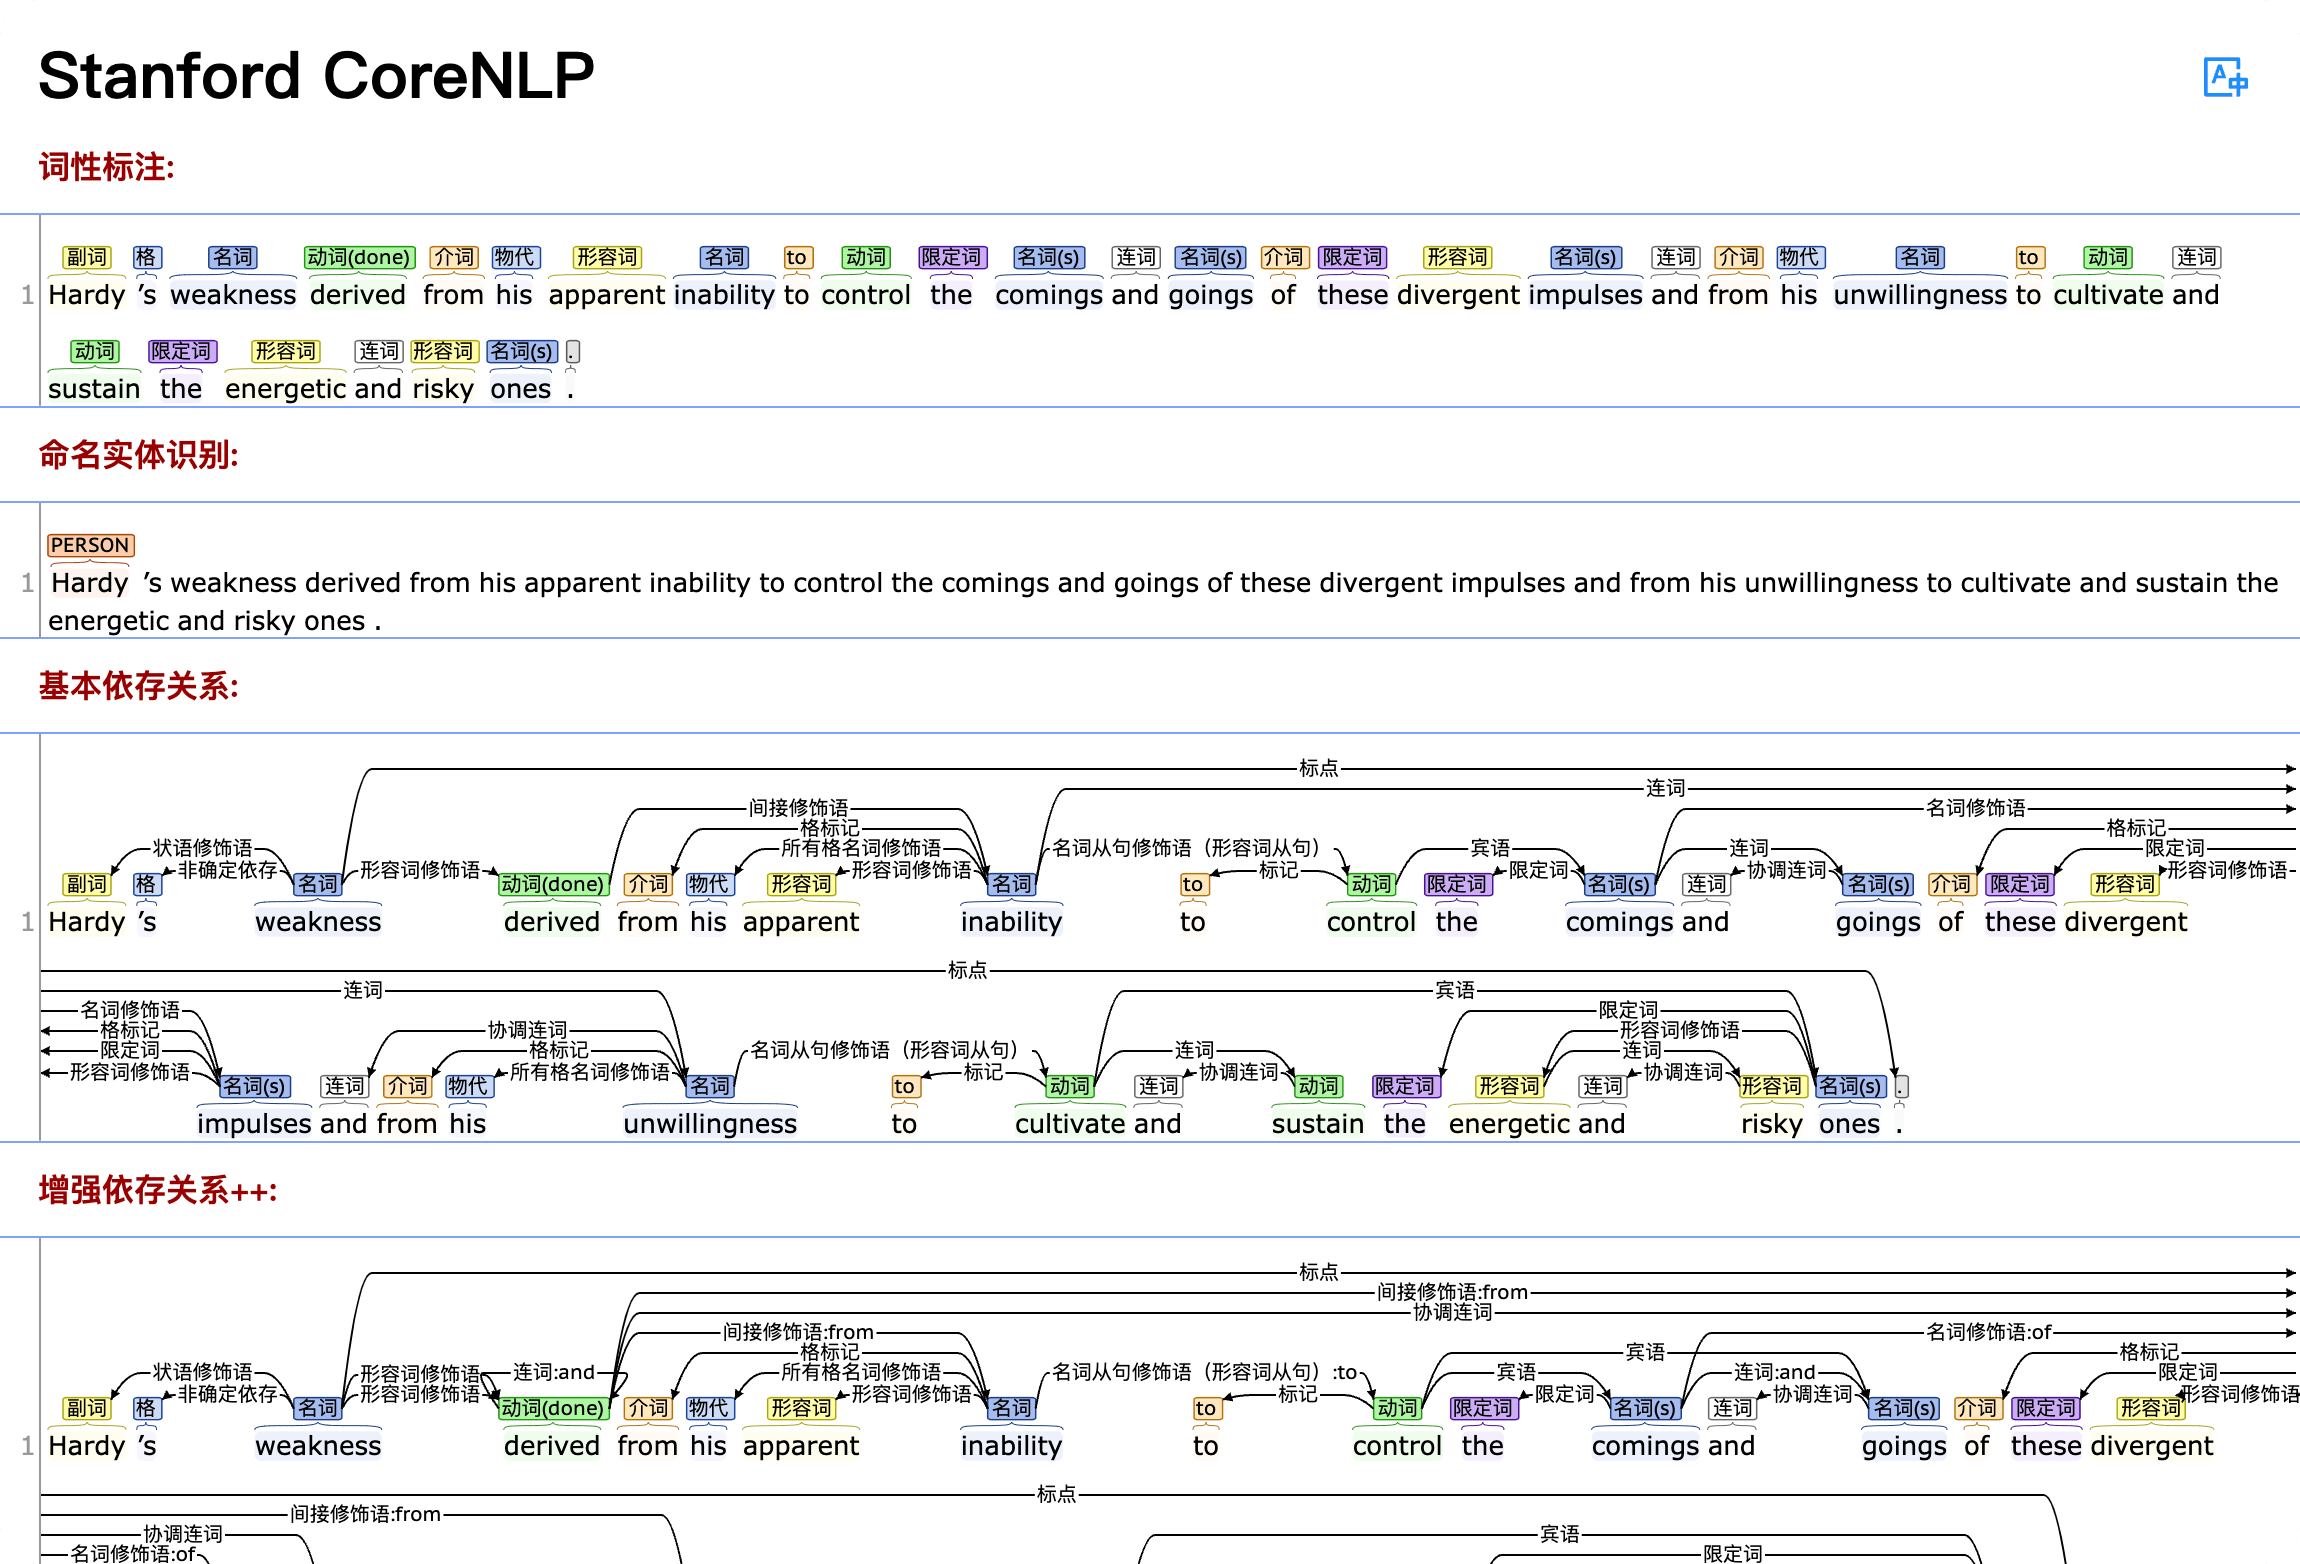Click the word Hardy in the named entity section
The width and height of the screenshot is (2300, 1564).
pos(90,583)
